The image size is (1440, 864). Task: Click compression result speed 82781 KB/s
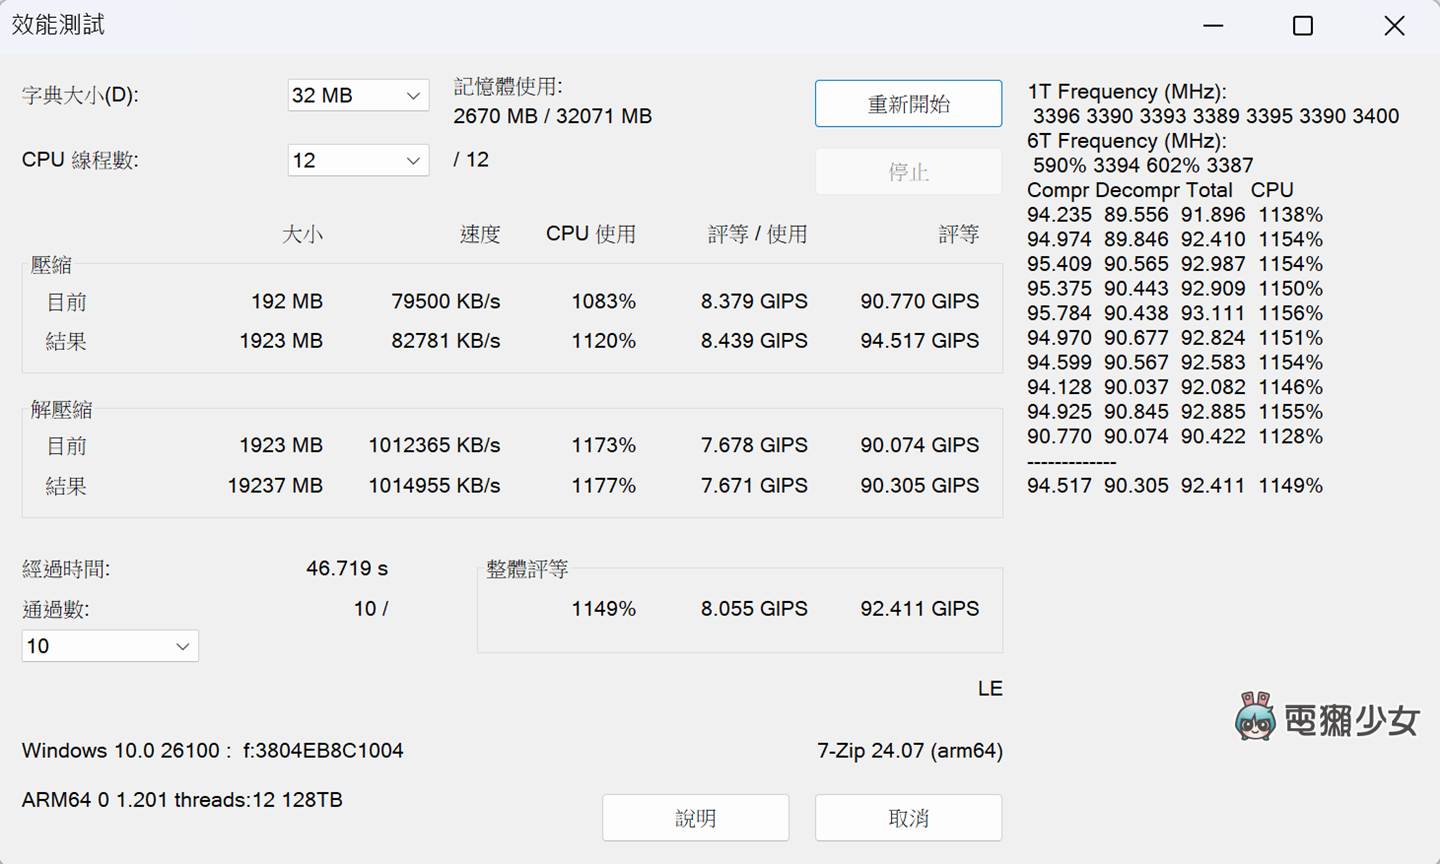click(x=445, y=341)
